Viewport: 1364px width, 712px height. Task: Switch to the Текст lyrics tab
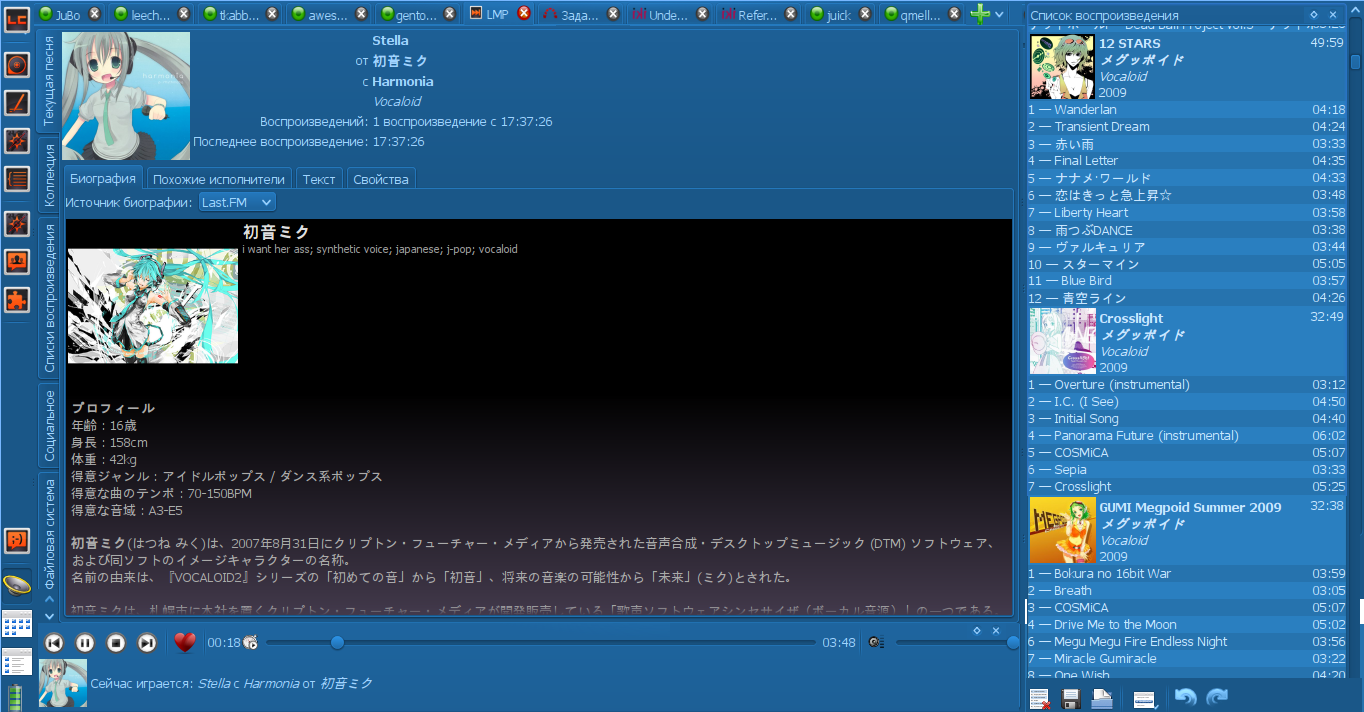click(x=319, y=179)
